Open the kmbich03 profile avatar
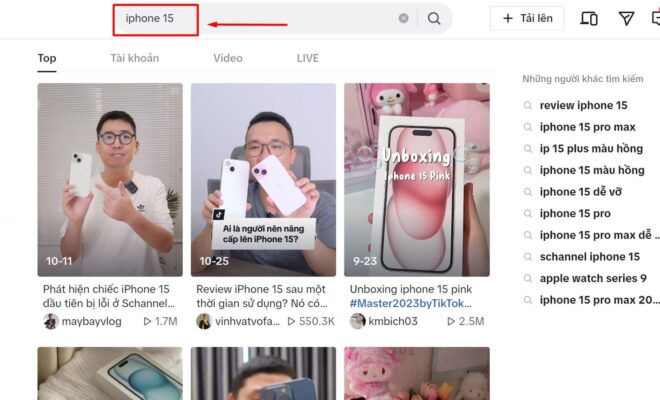Image resolution: width=660 pixels, height=400 pixels. tap(357, 321)
